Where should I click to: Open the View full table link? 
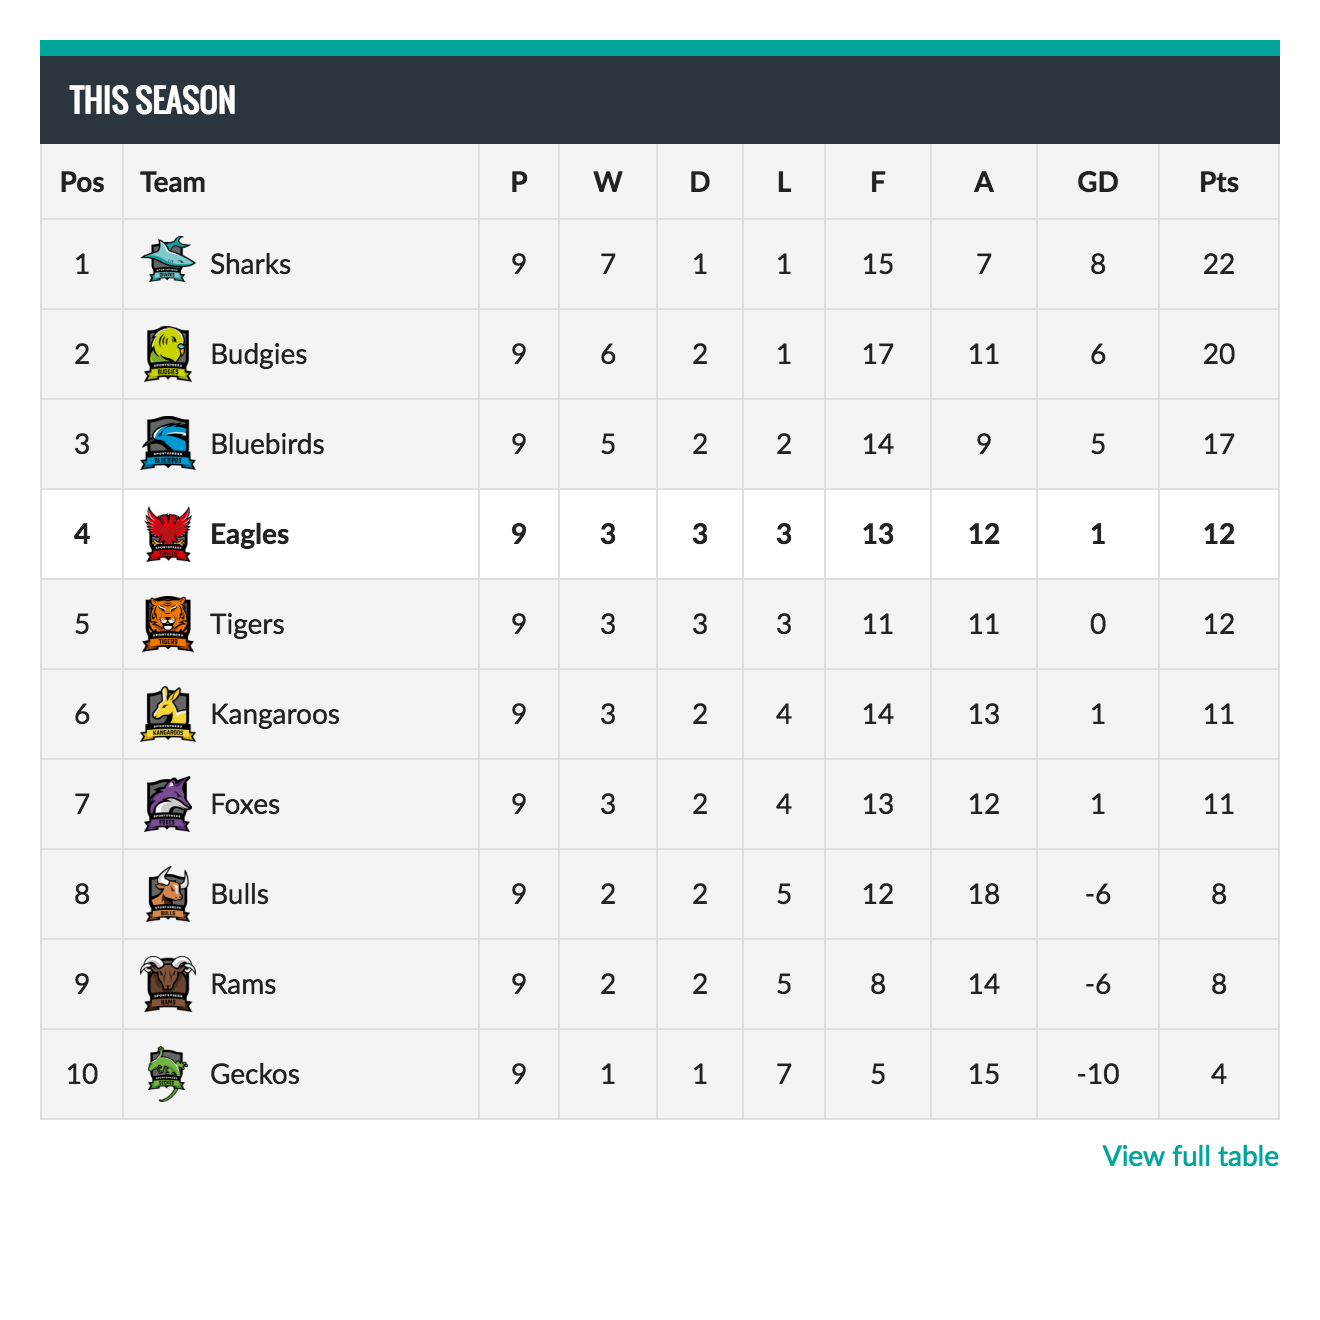tap(1190, 1156)
